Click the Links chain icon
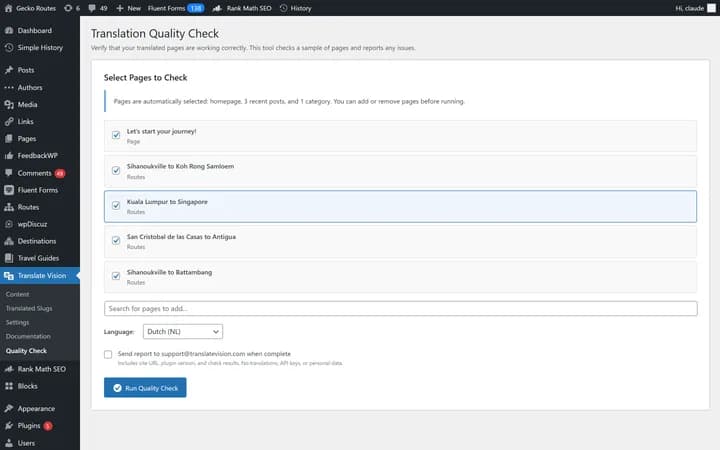Viewport: 720px width, 450px height. coord(9,121)
